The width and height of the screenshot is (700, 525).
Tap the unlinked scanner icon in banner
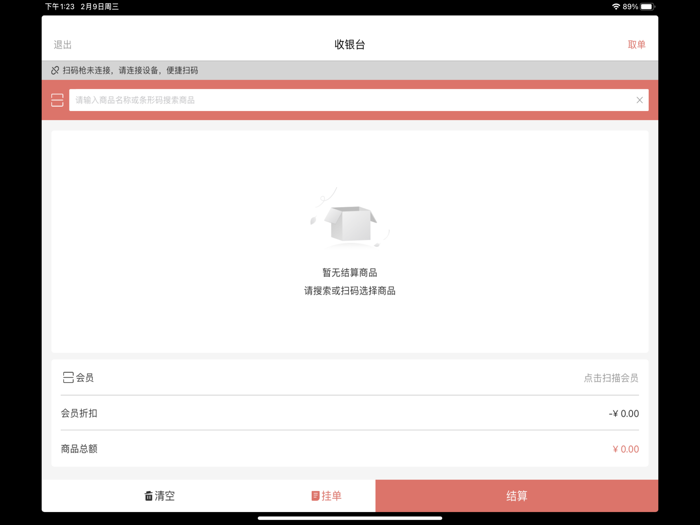pyautogui.click(x=55, y=70)
